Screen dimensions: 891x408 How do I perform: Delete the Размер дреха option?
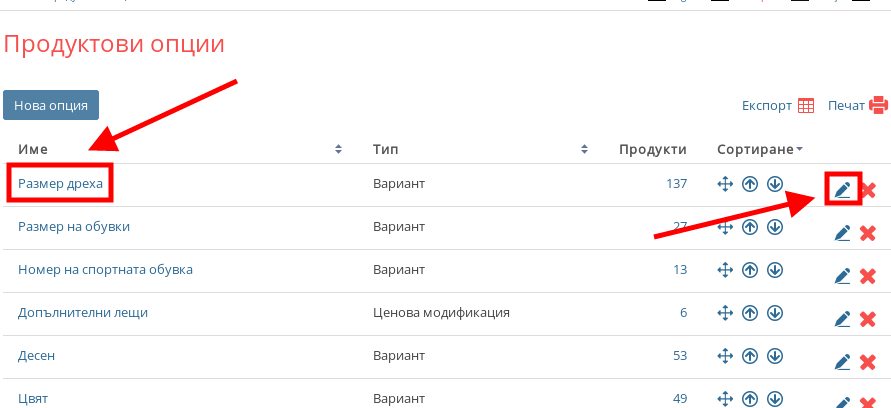868,190
